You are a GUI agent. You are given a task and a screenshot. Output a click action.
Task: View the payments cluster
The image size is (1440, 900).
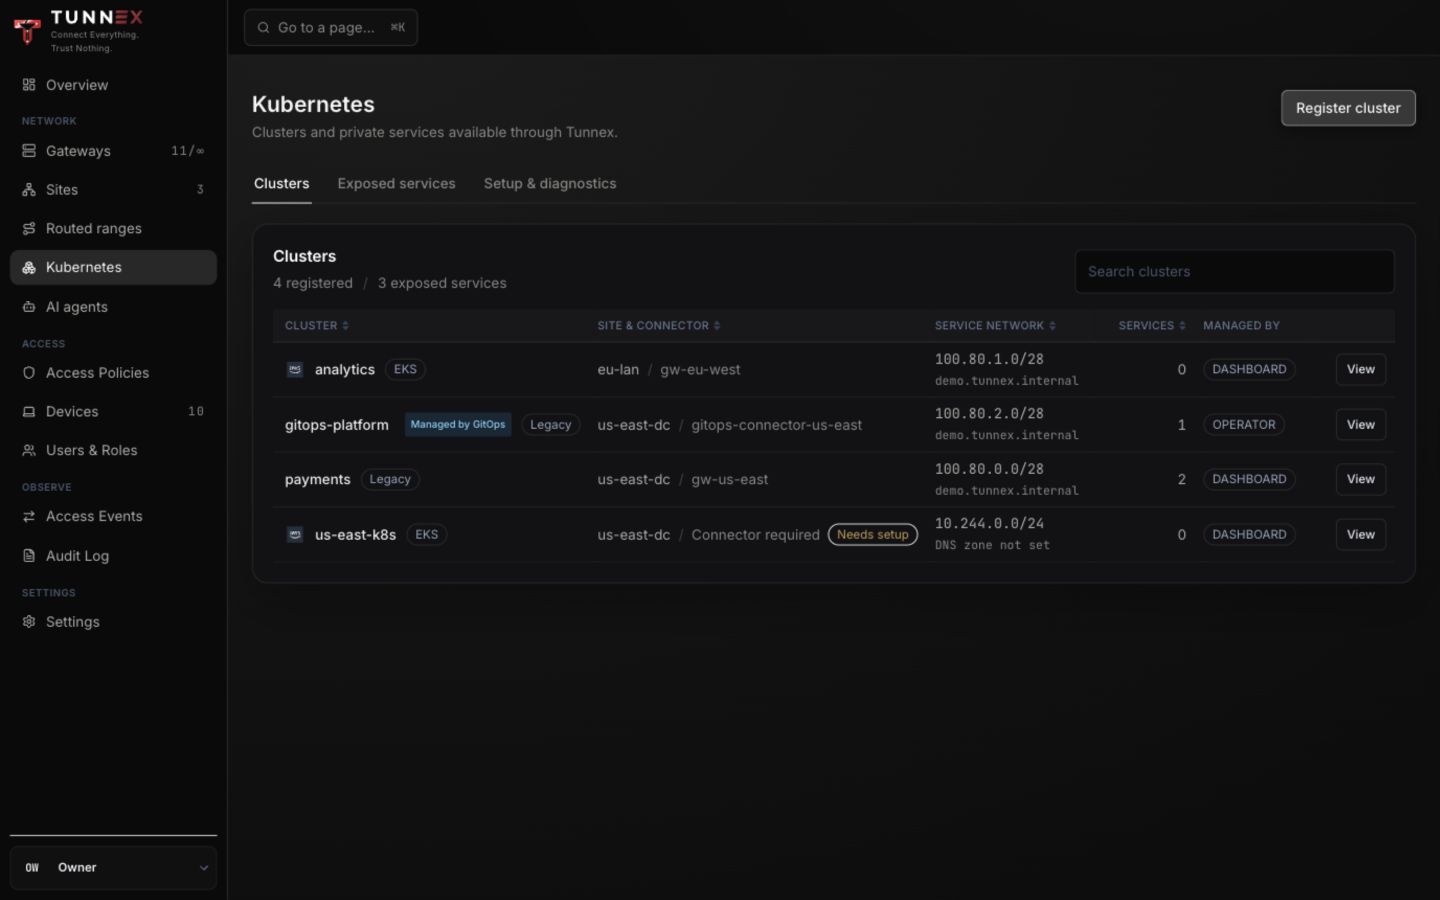(x=1360, y=480)
